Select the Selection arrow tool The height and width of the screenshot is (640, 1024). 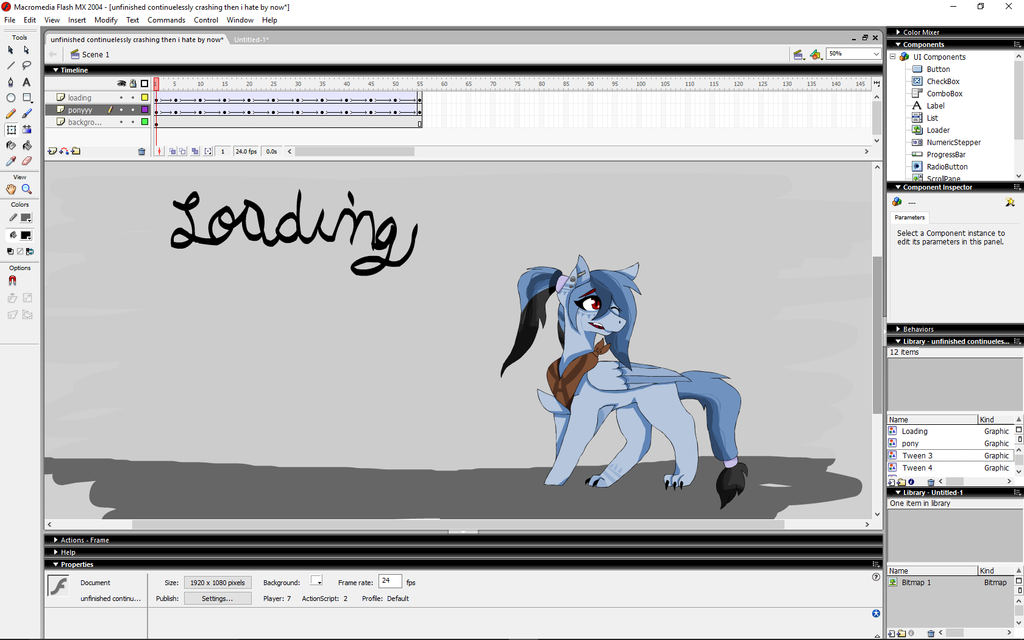10,50
